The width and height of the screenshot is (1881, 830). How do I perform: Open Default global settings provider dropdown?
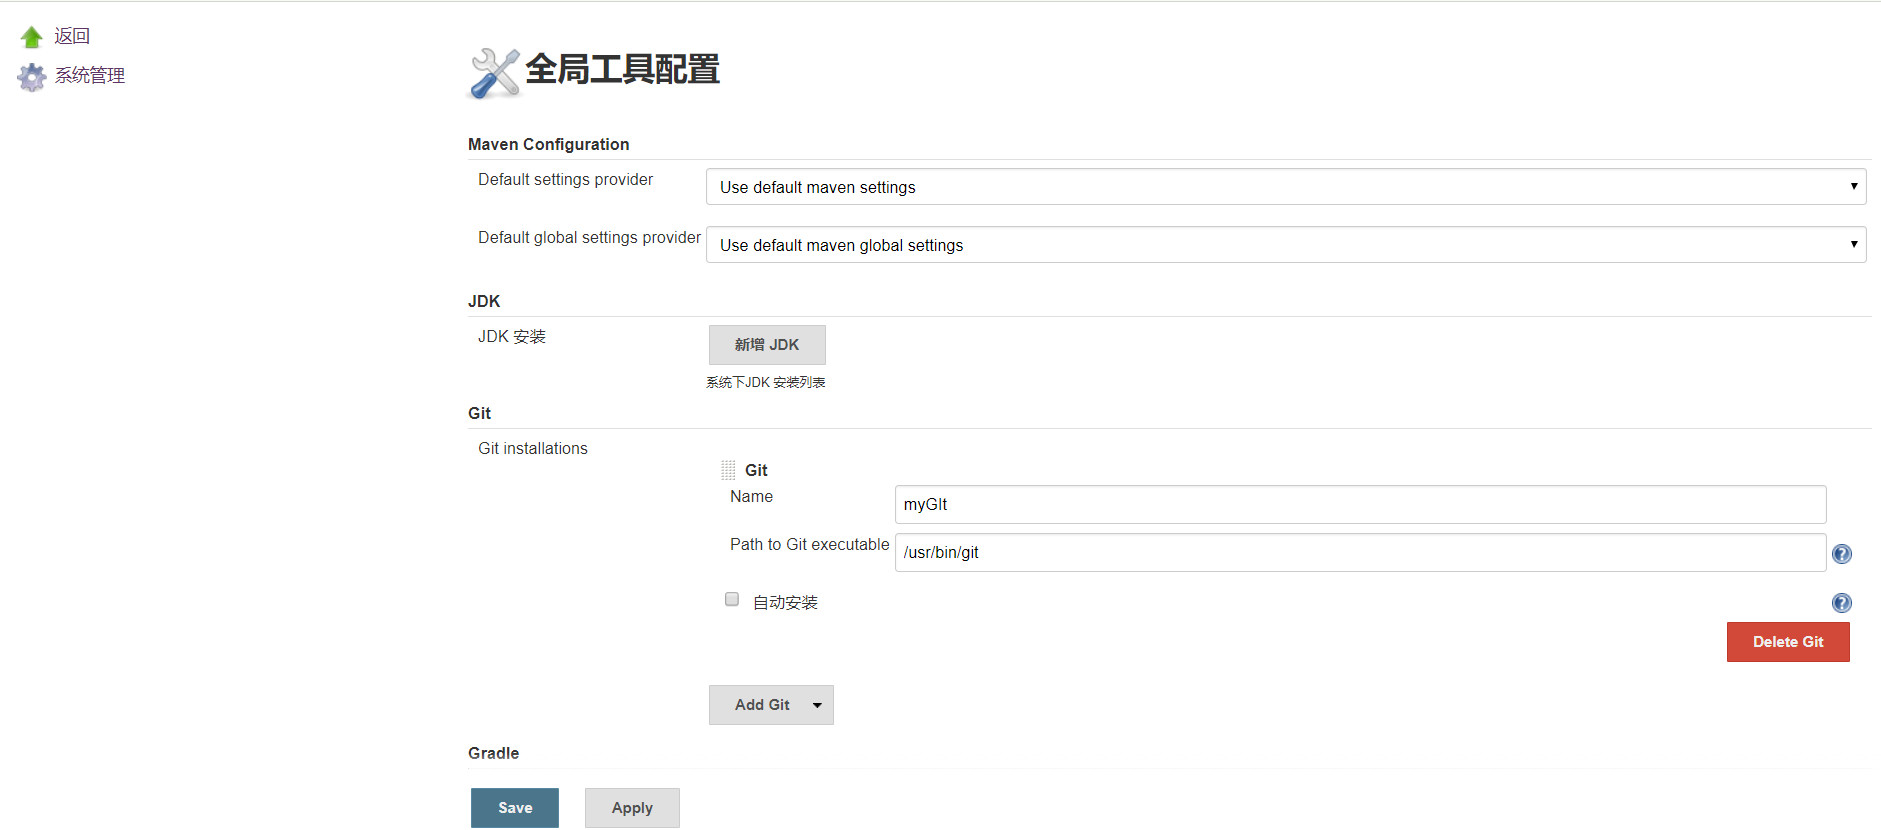coord(1286,245)
